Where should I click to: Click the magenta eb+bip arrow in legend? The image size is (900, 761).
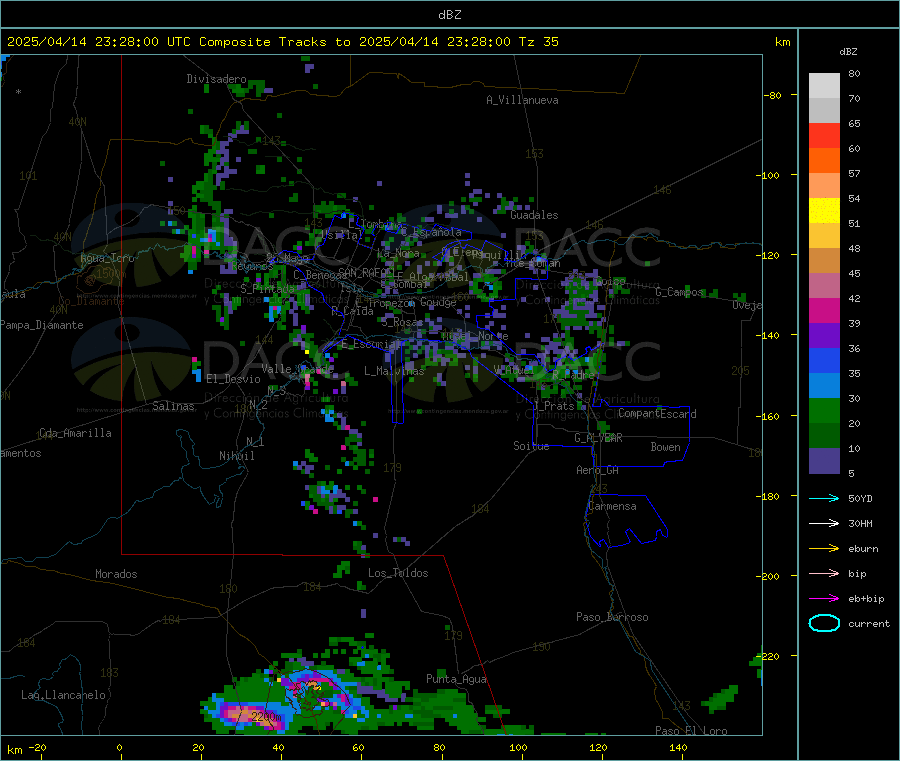[x=824, y=599]
